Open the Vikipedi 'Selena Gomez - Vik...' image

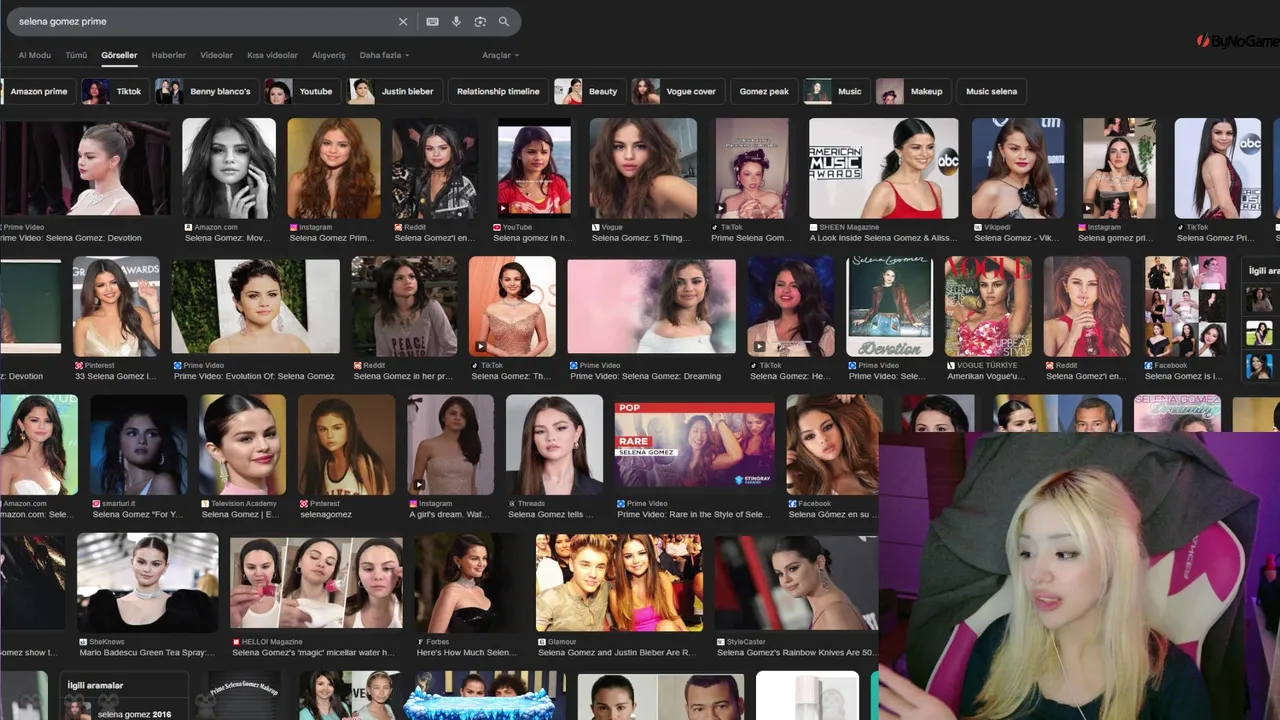[1018, 168]
